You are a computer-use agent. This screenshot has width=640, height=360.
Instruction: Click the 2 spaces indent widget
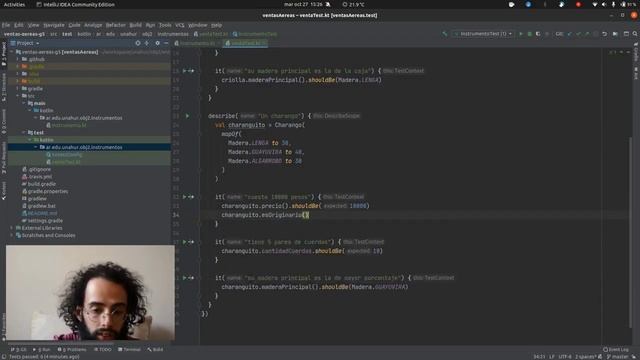coord(586,357)
